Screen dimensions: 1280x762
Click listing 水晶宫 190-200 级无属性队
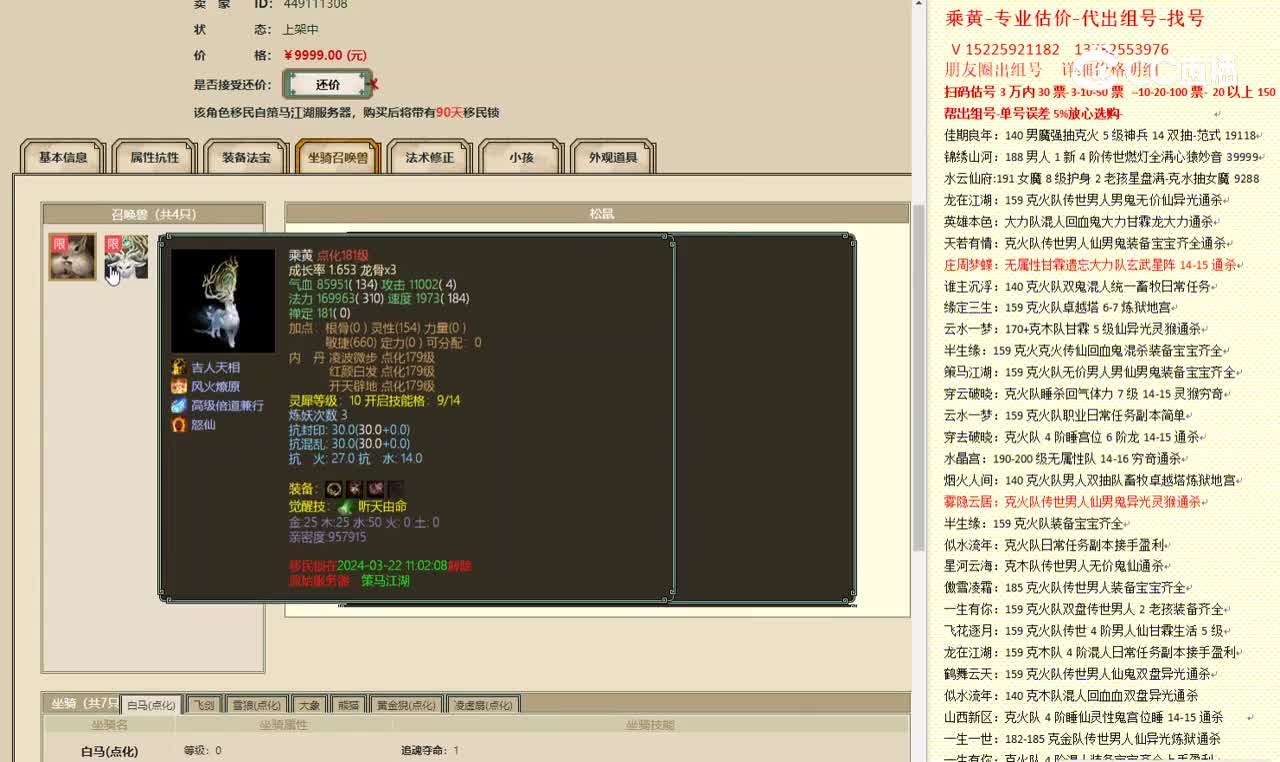pos(1063,459)
